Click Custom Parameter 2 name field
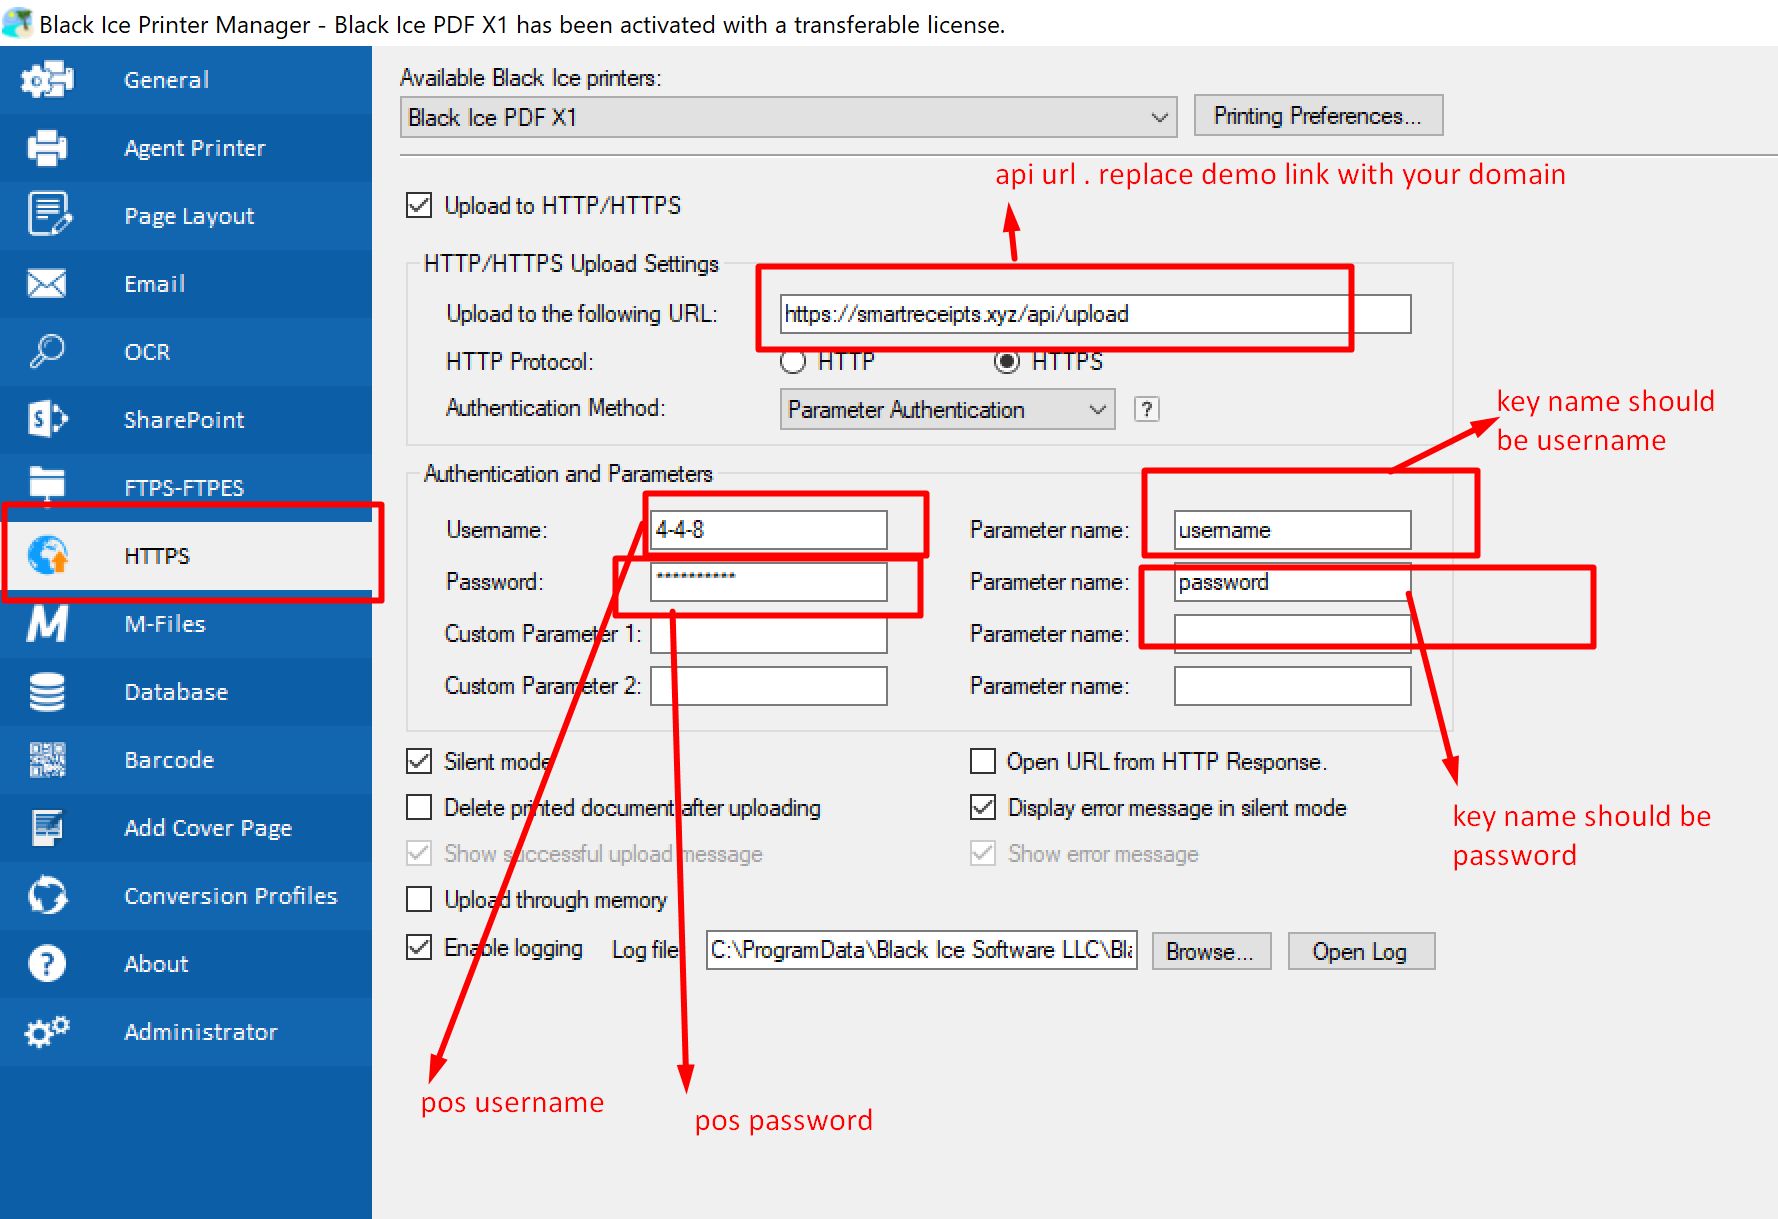The image size is (1778, 1219). pos(1292,686)
